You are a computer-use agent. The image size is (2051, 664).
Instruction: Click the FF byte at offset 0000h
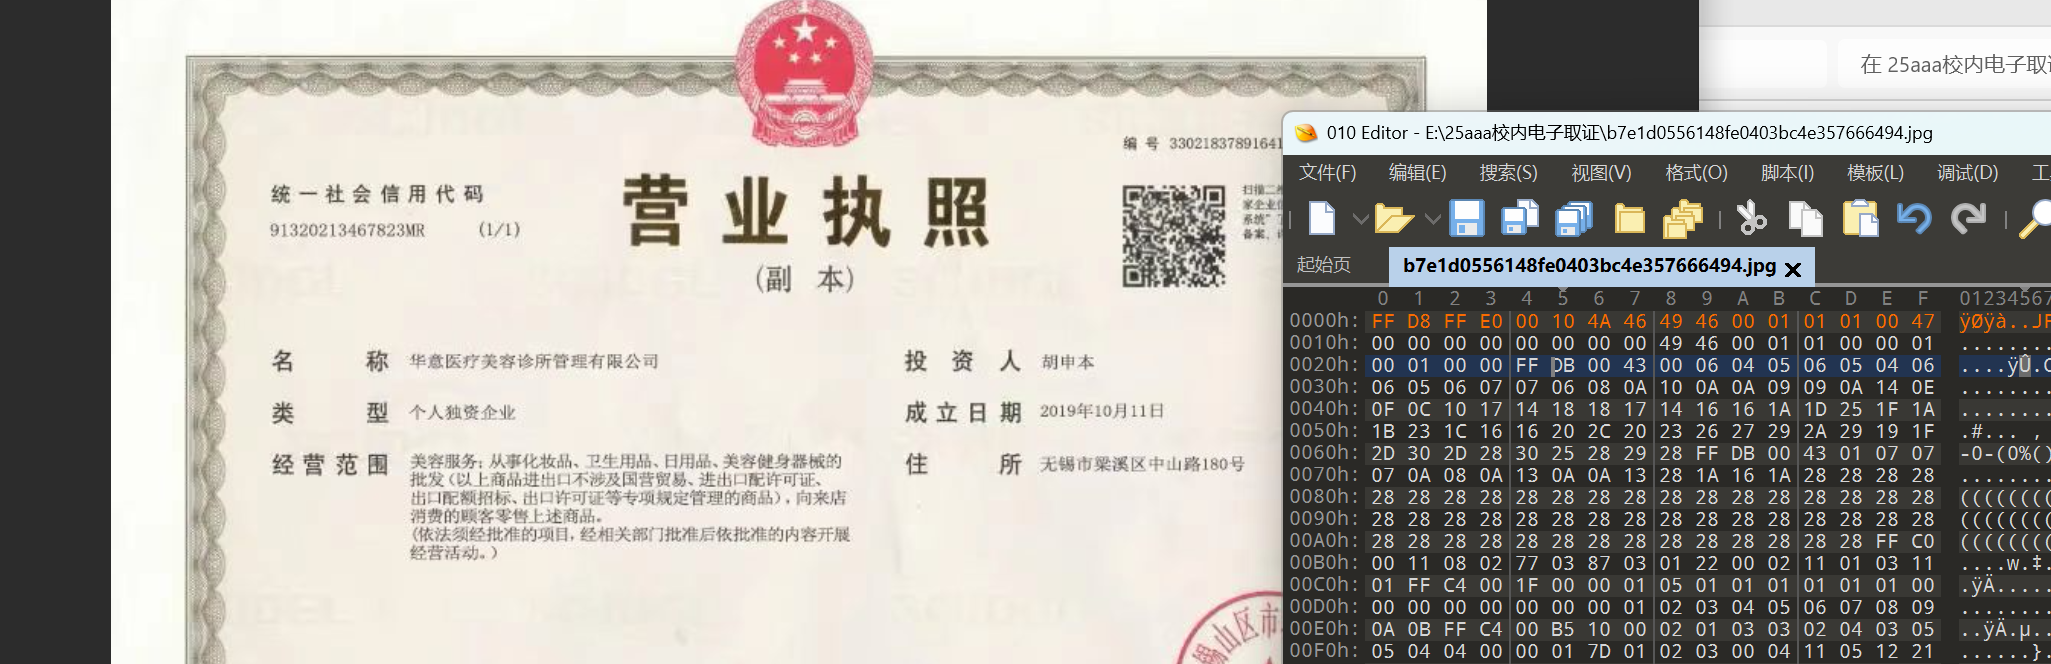pos(1383,321)
